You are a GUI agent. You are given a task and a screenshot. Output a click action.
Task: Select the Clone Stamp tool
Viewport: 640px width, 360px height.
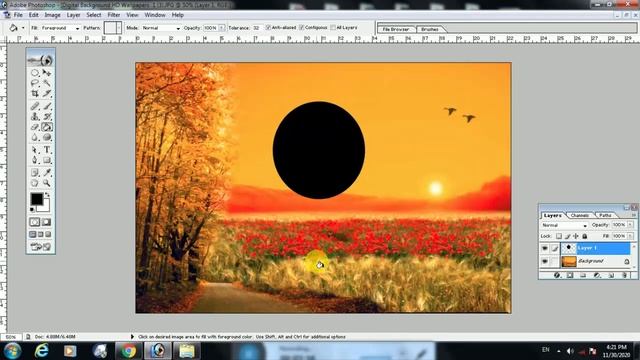pos(35,117)
